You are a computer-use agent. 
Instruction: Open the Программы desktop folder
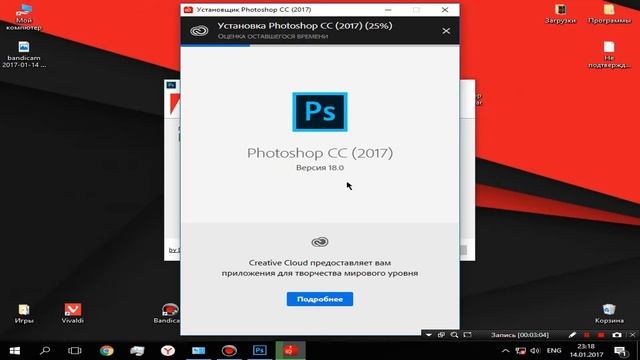609,14
